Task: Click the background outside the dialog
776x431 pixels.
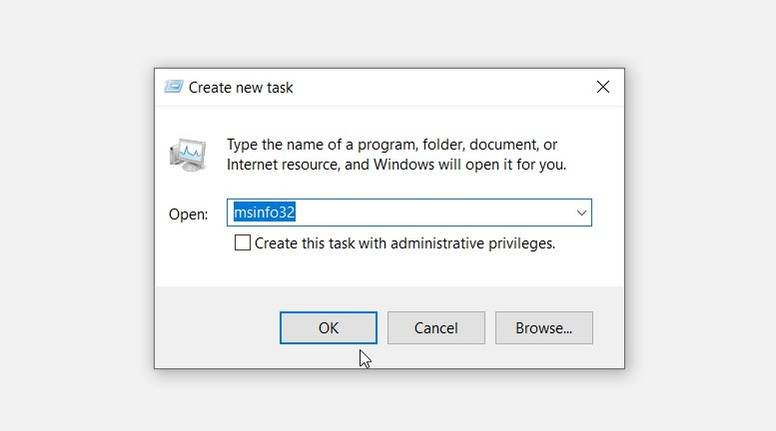Action: click(700, 200)
